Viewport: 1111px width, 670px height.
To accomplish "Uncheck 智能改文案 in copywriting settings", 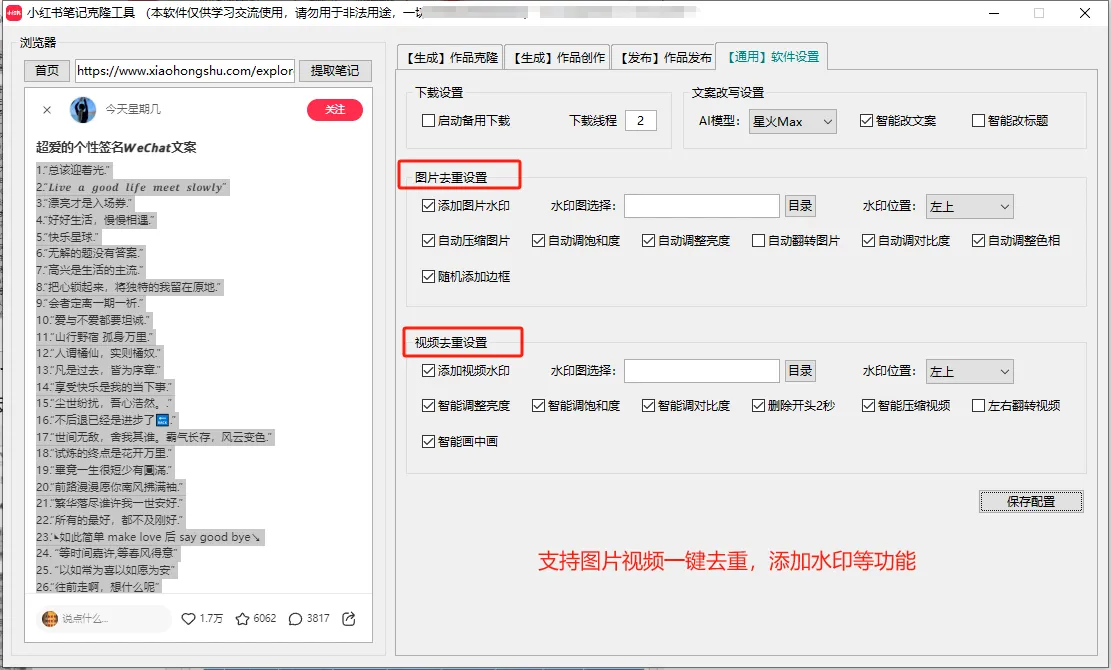I will 867,120.
